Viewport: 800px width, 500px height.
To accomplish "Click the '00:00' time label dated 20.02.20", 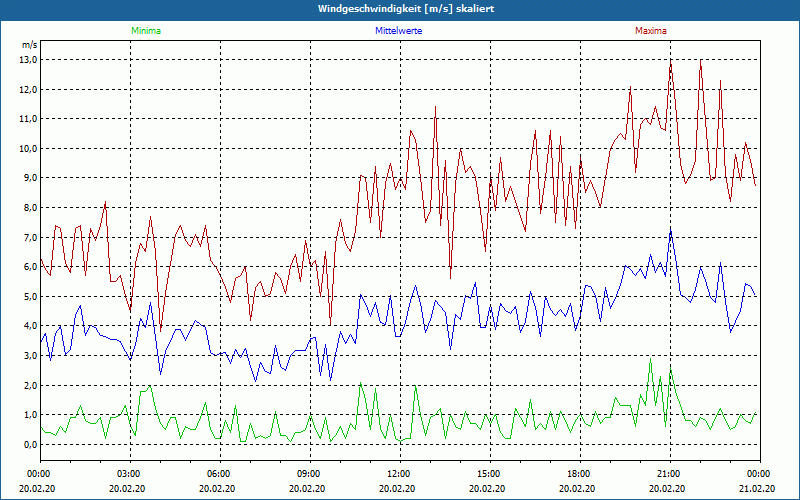I will [x=37, y=474].
